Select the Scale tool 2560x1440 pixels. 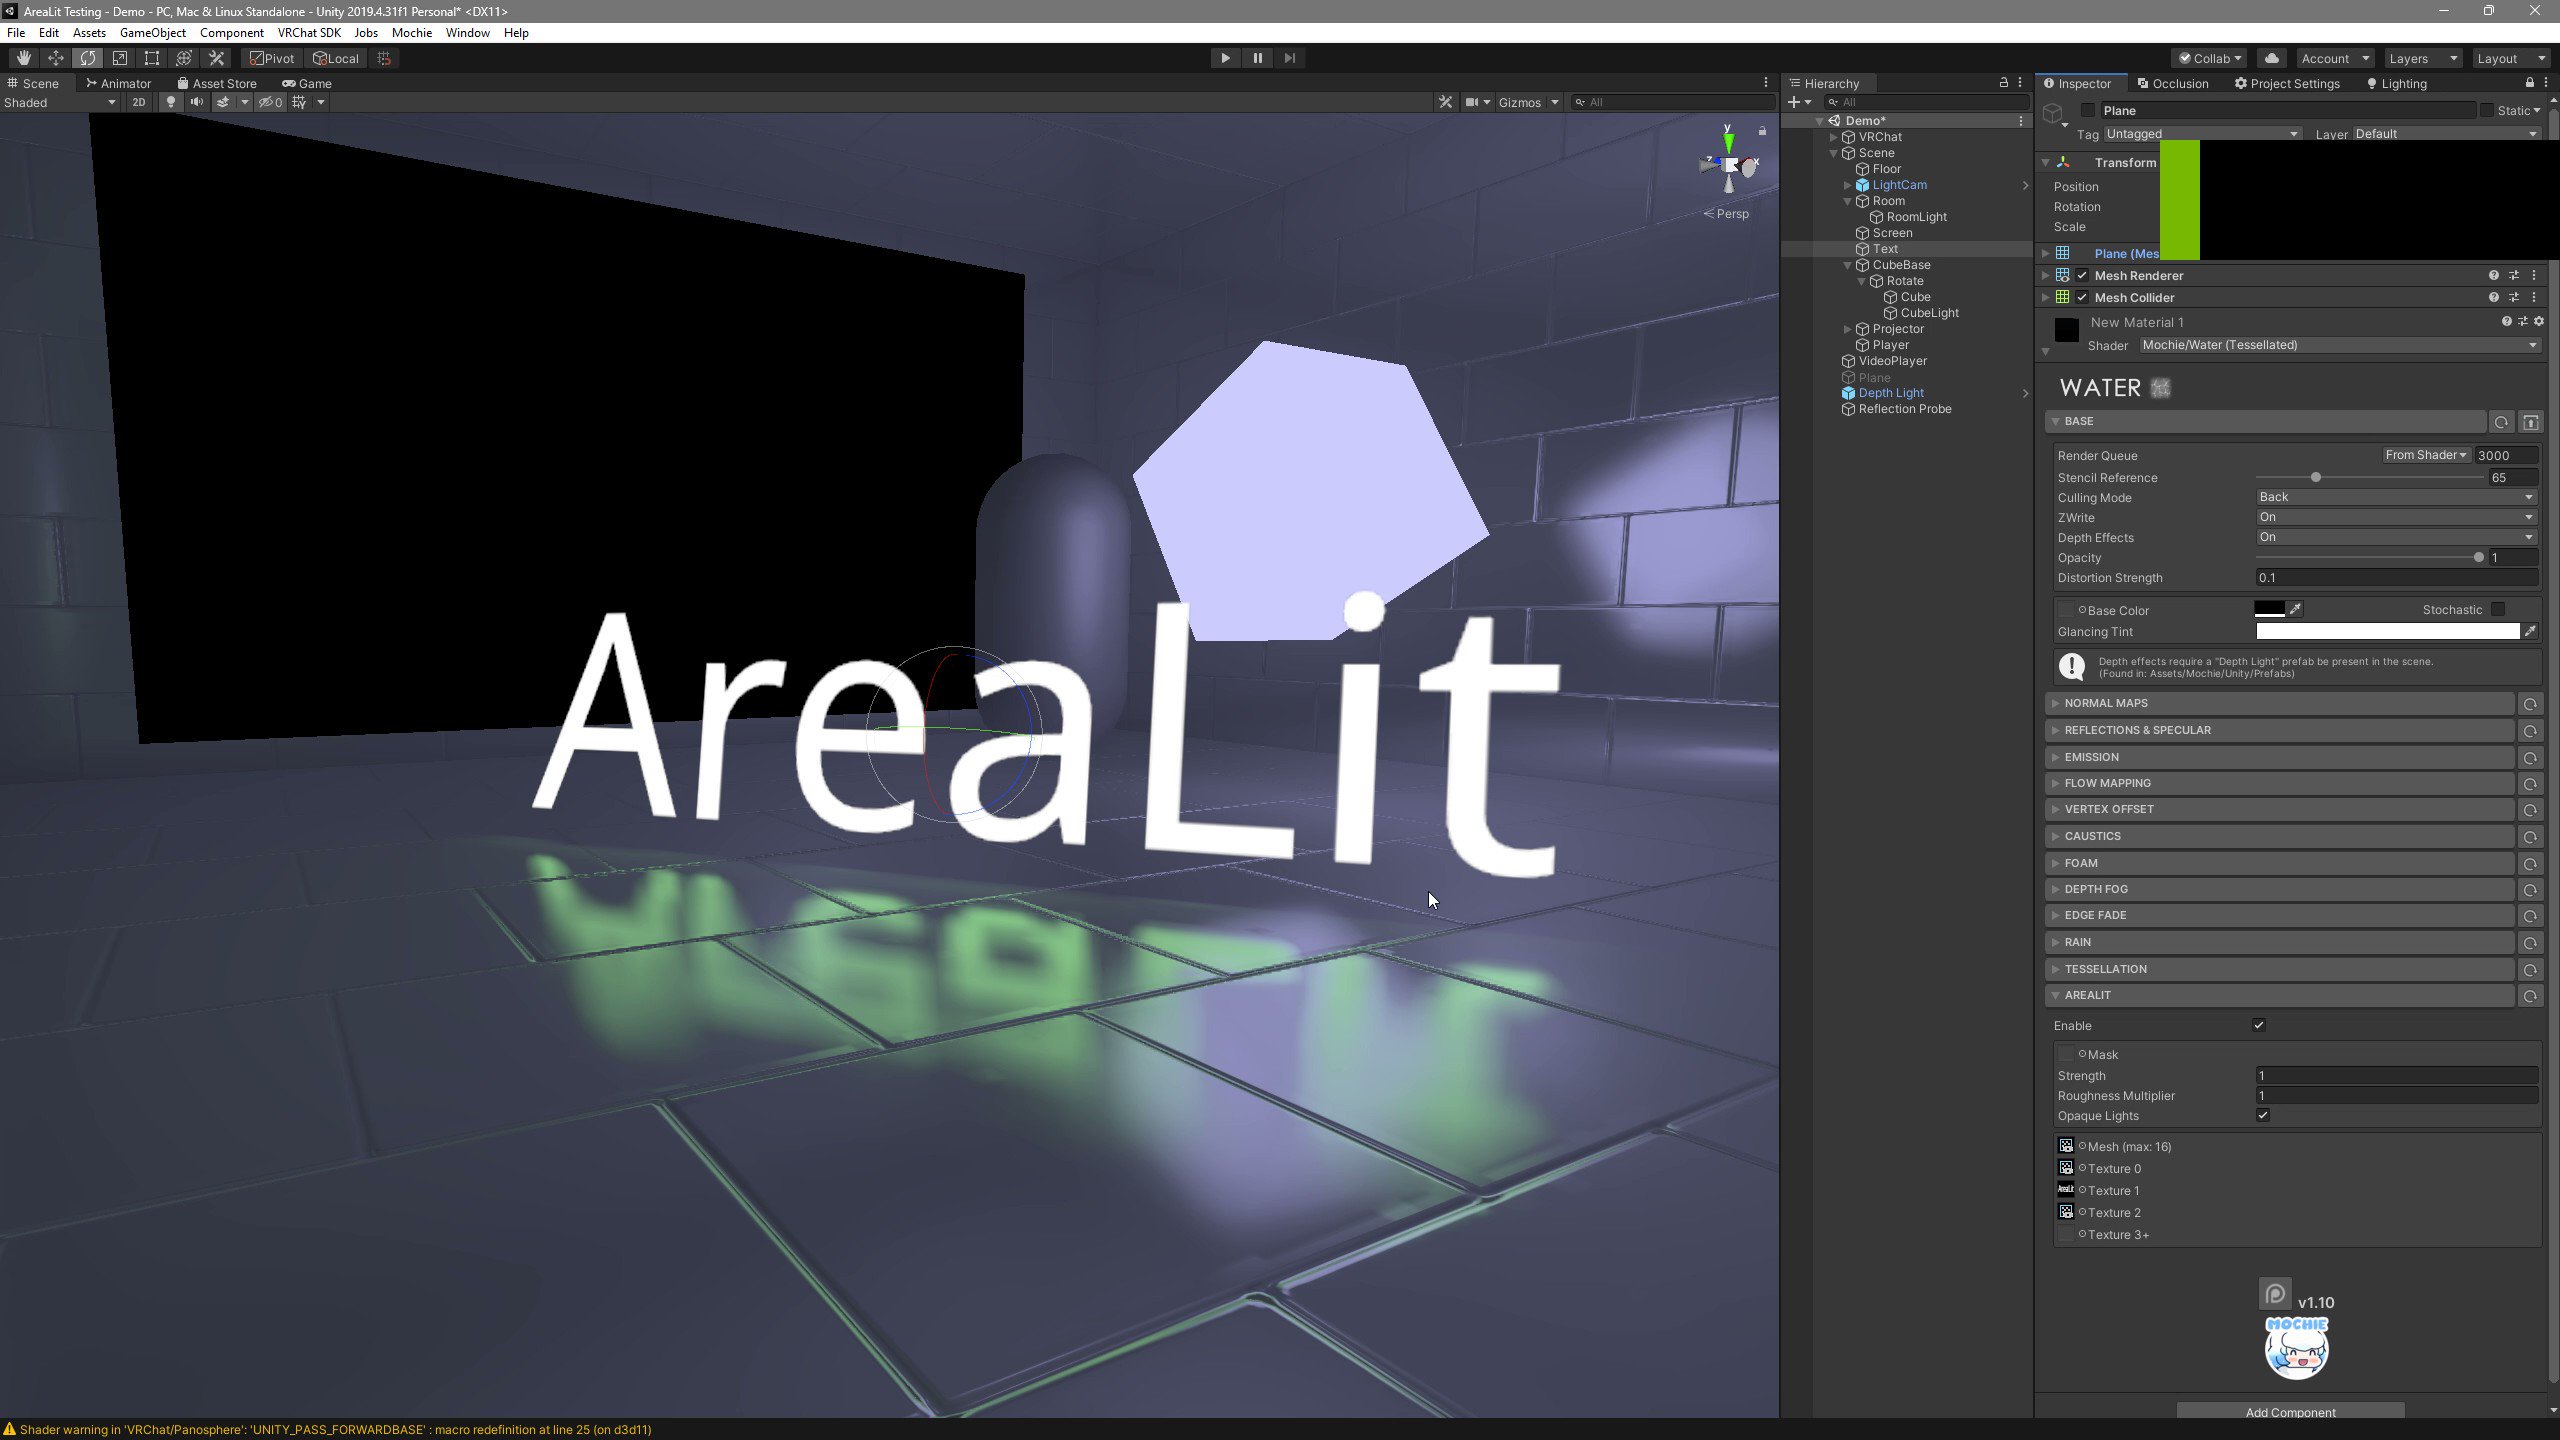[120, 58]
